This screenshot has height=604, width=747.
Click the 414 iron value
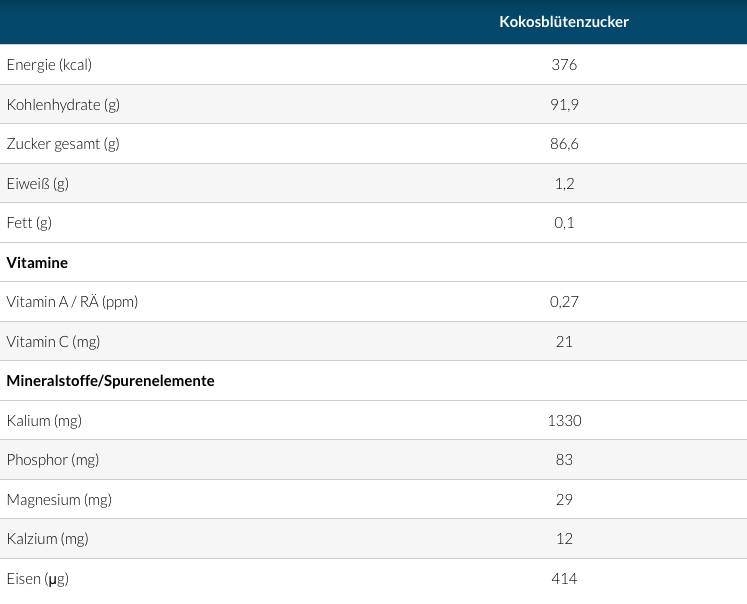click(564, 578)
